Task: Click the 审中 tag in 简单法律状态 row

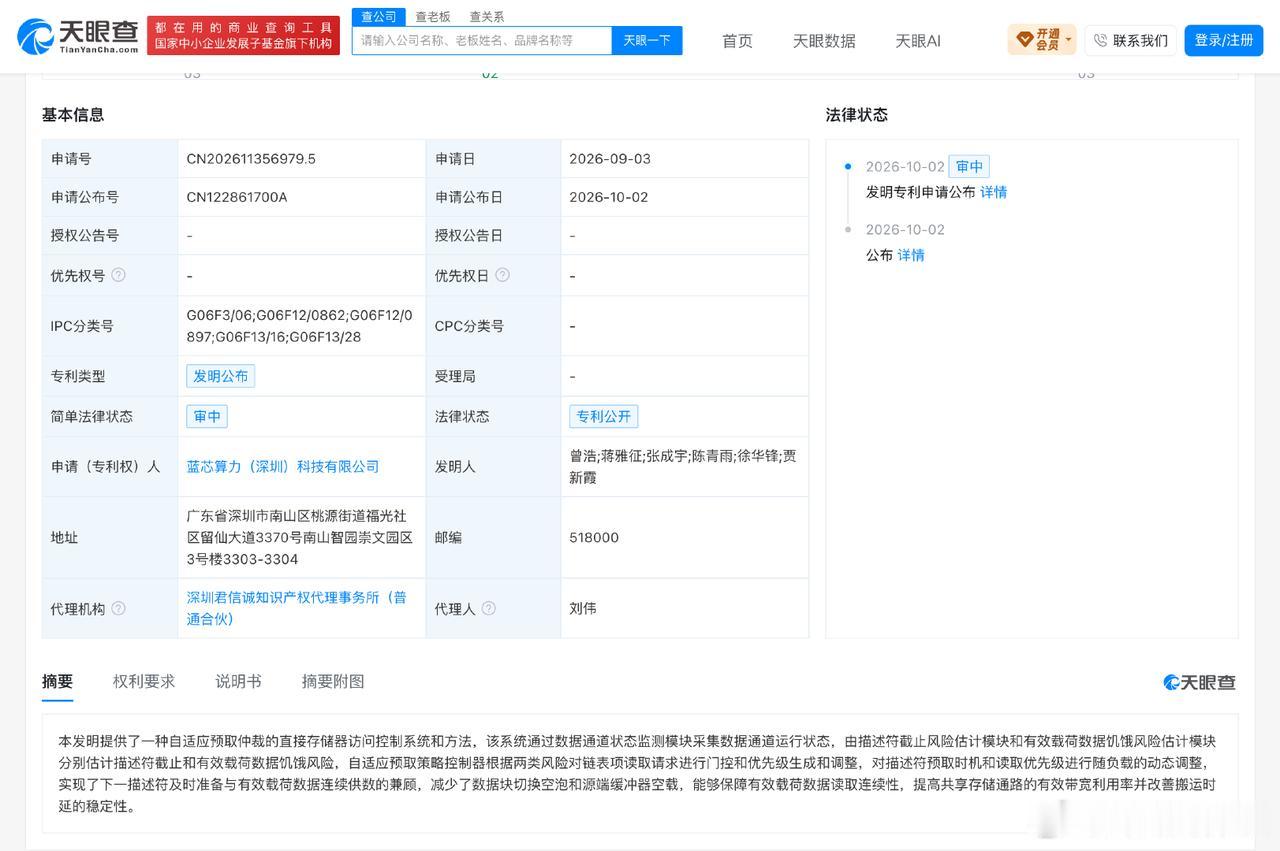Action: point(207,416)
